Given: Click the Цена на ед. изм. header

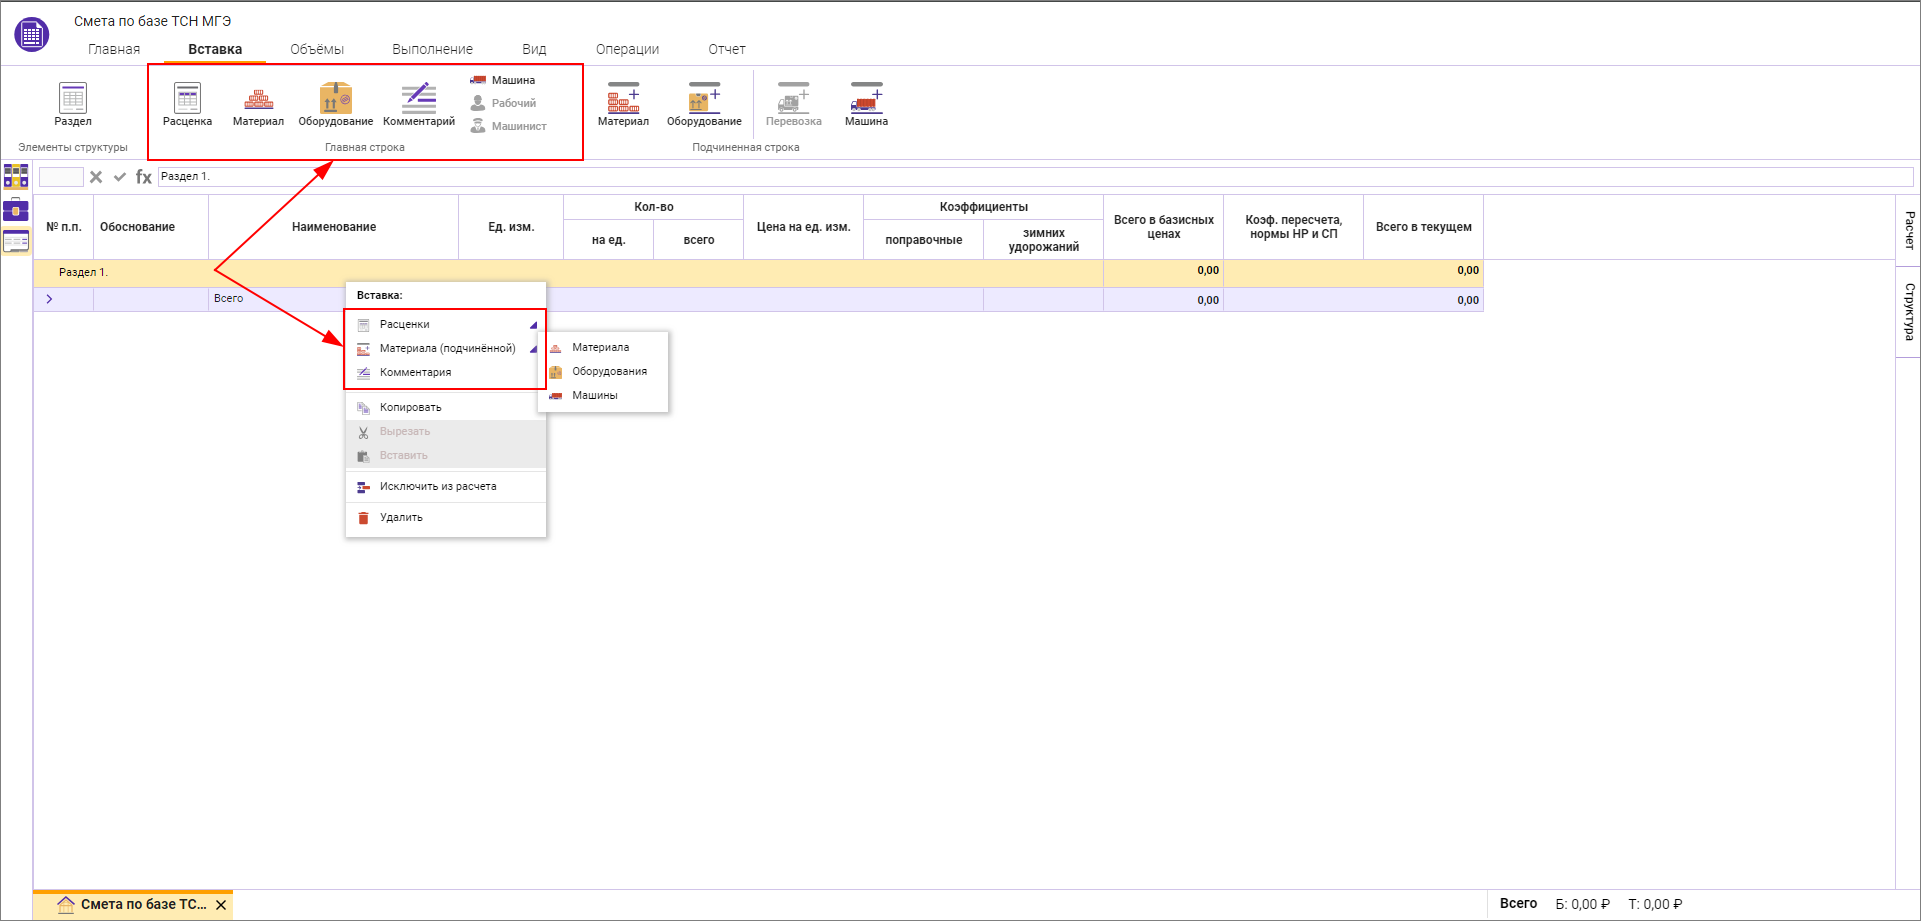Looking at the screenshot, I should click(x=803, y=227).
